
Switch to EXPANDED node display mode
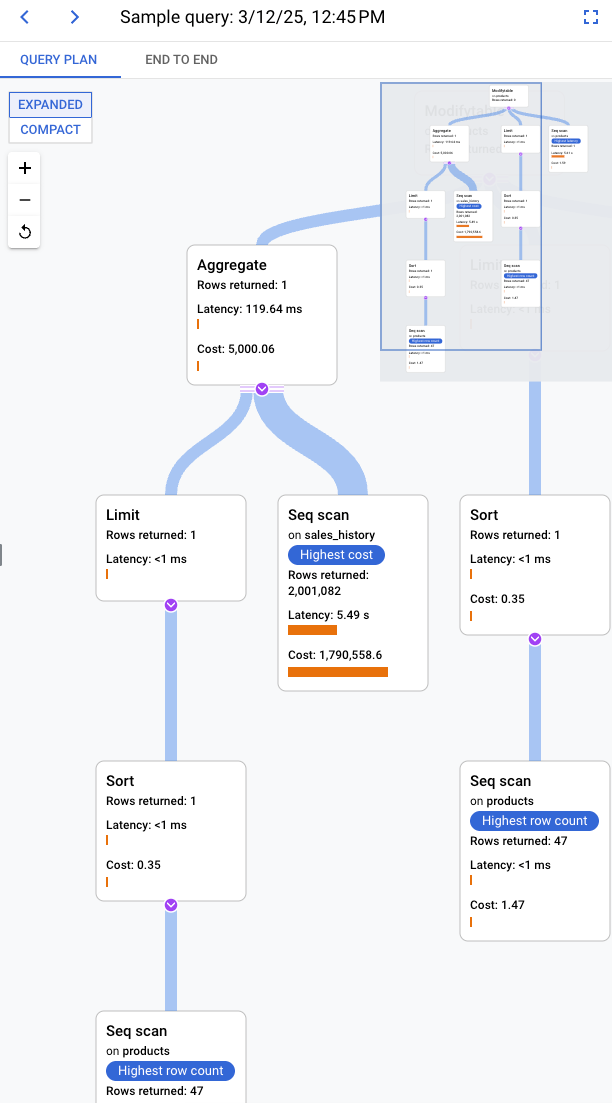click(50, 104)
